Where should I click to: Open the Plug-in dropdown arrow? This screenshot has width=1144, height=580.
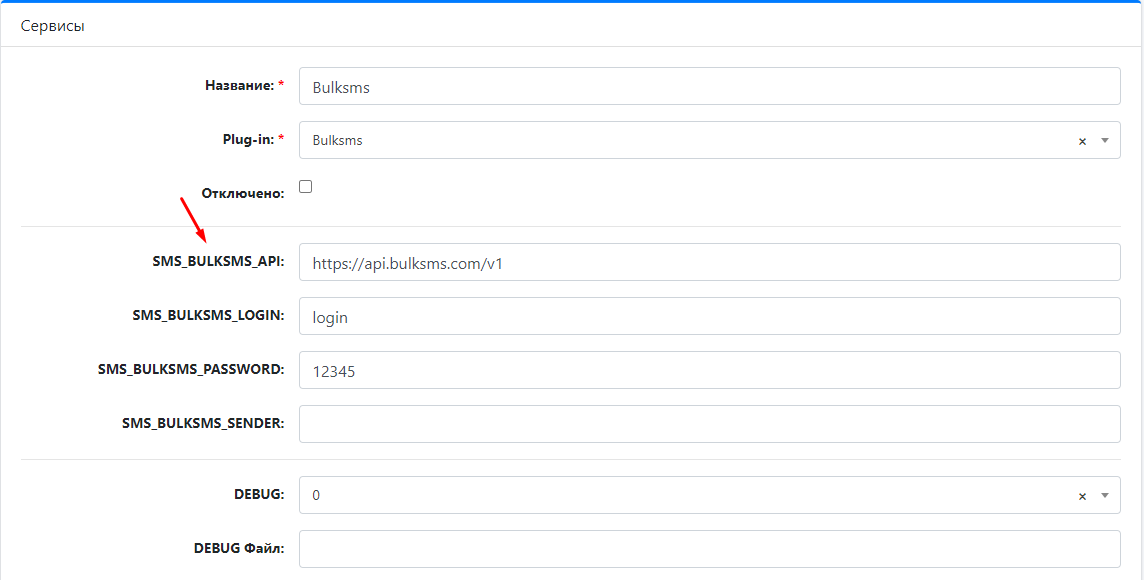[1105, 140]
